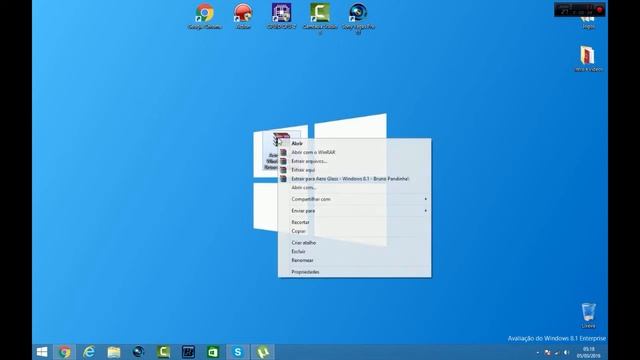Click the action center flag tray icon
This screenshot has width=640, height=360.
tap(548, 352)
